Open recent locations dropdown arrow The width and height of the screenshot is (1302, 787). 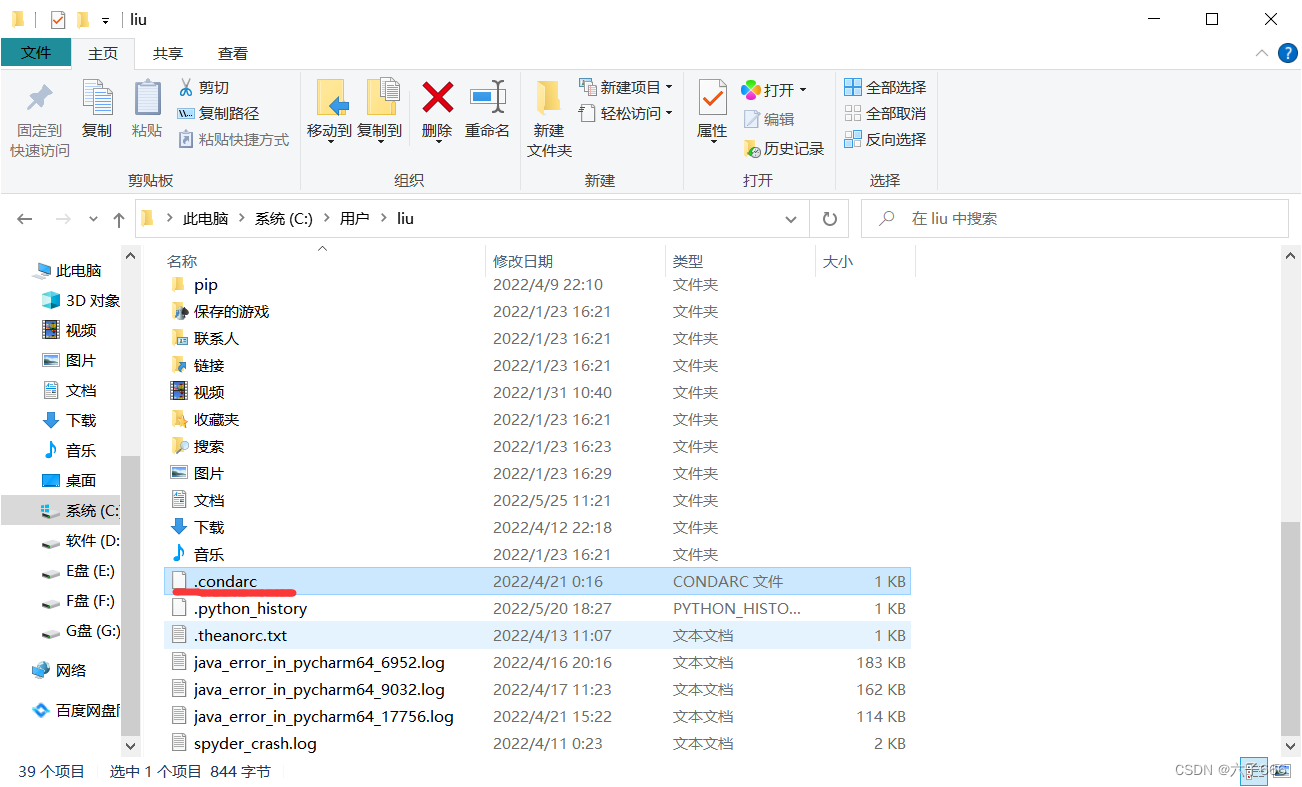[94, 219]
